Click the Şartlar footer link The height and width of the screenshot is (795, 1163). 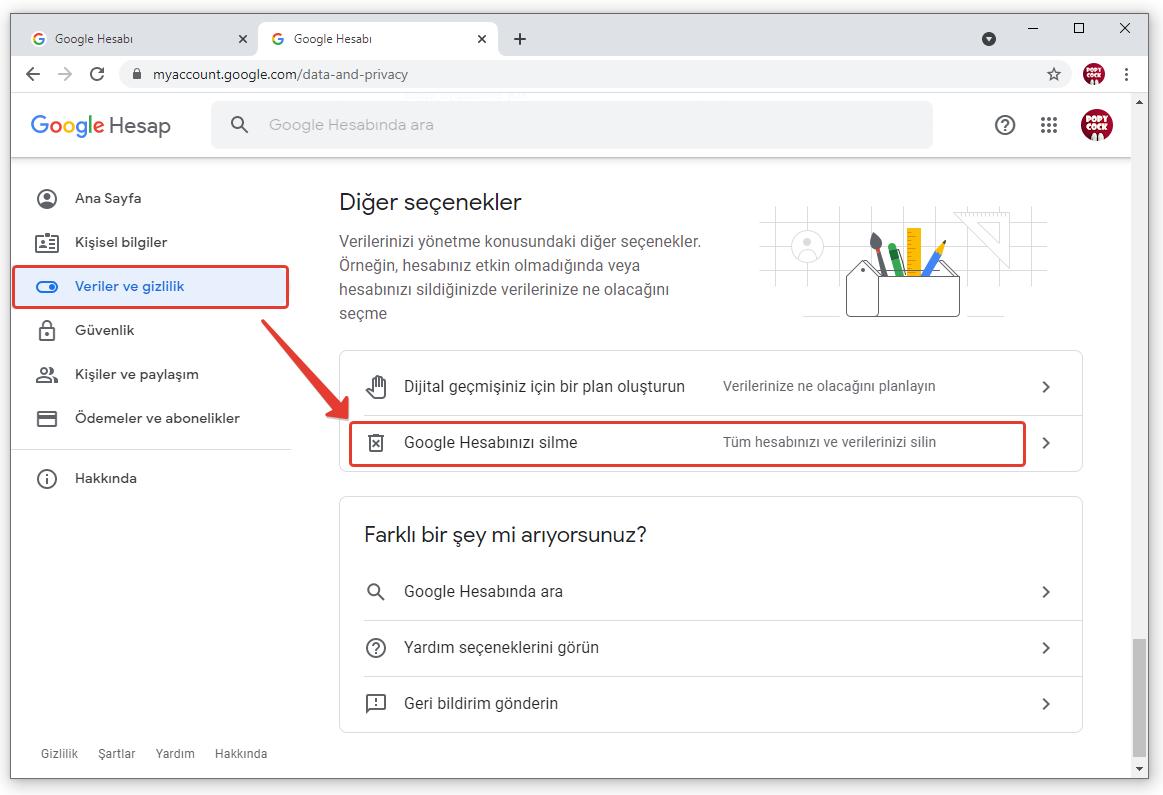(x=116, y=753)
